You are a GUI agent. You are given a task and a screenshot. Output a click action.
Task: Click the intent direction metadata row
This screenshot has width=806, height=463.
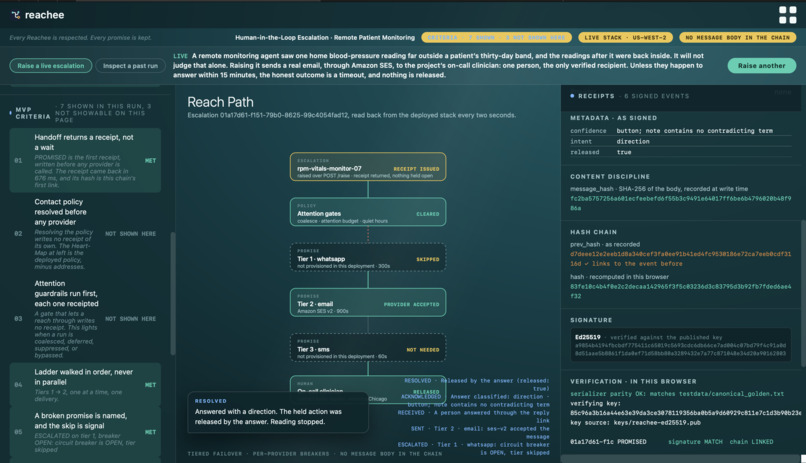tap(680, 141)
